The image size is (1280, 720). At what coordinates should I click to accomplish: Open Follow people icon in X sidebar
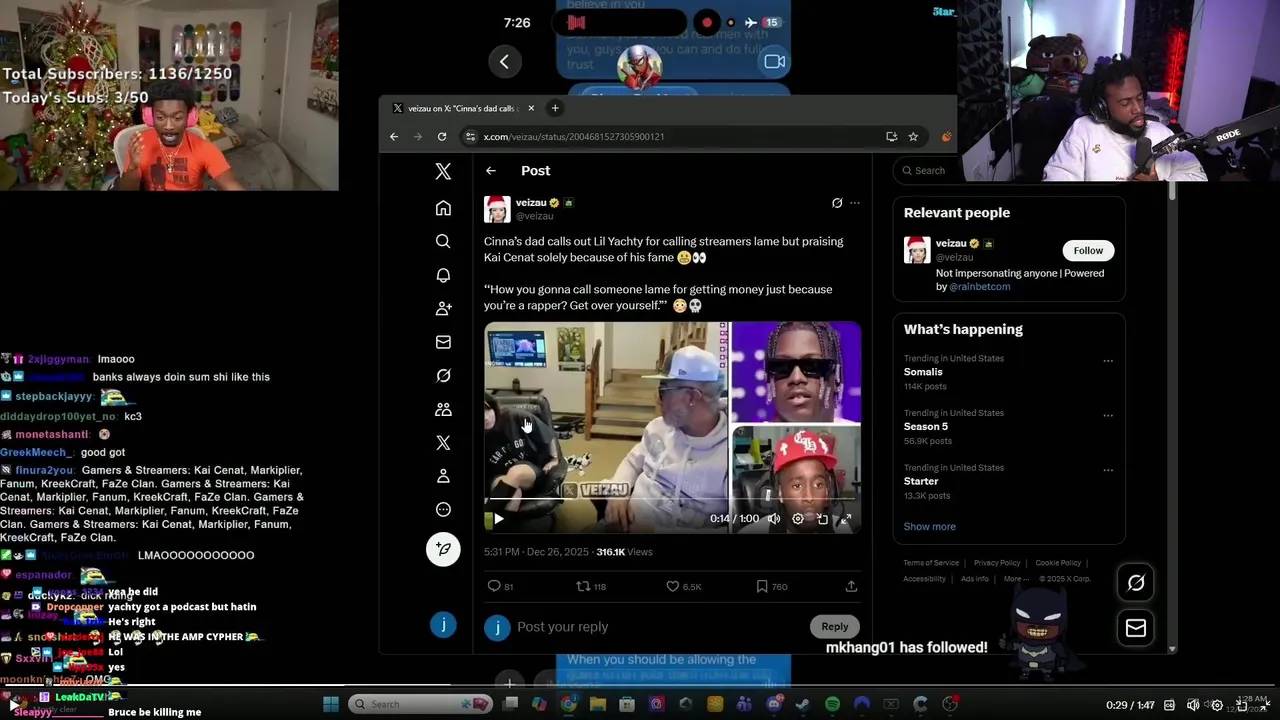443,309
